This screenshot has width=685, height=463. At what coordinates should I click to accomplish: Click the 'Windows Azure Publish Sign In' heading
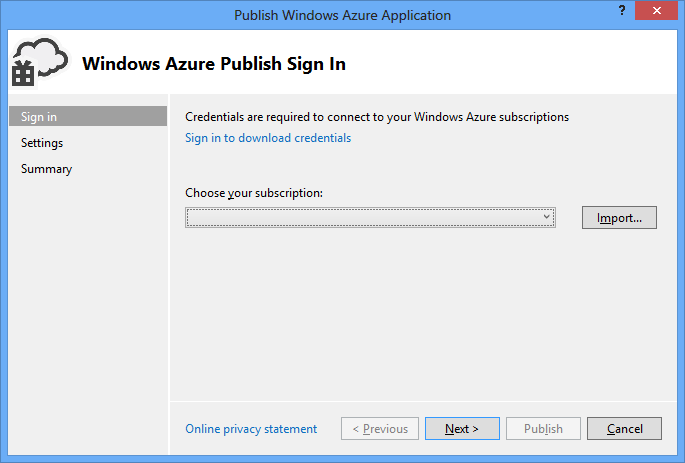(214, 64)
